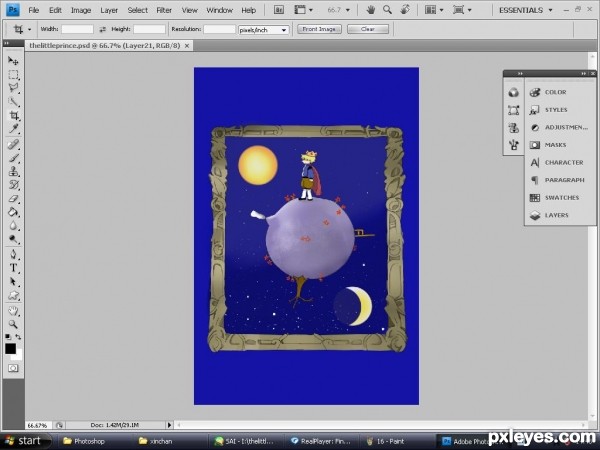Switch to SAI taskbar window

click(x=247, y=441)
